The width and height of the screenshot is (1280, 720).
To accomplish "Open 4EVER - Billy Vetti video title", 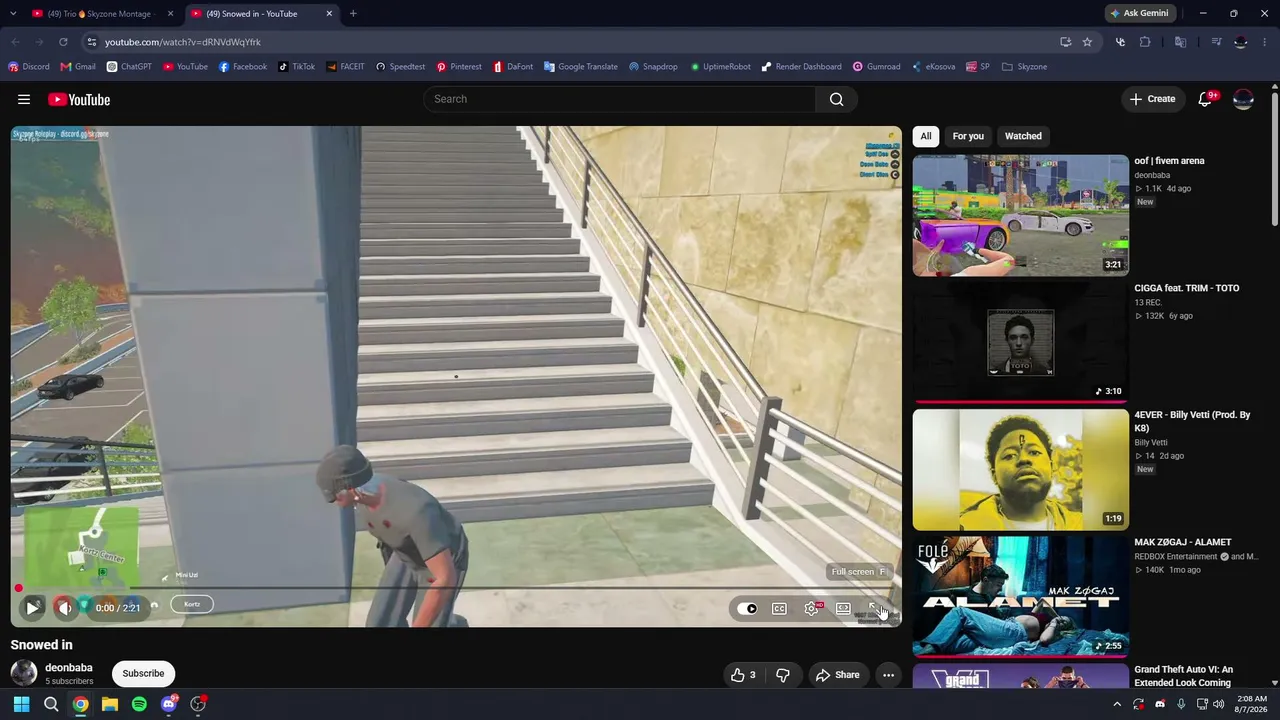I will click(1192, 421).
